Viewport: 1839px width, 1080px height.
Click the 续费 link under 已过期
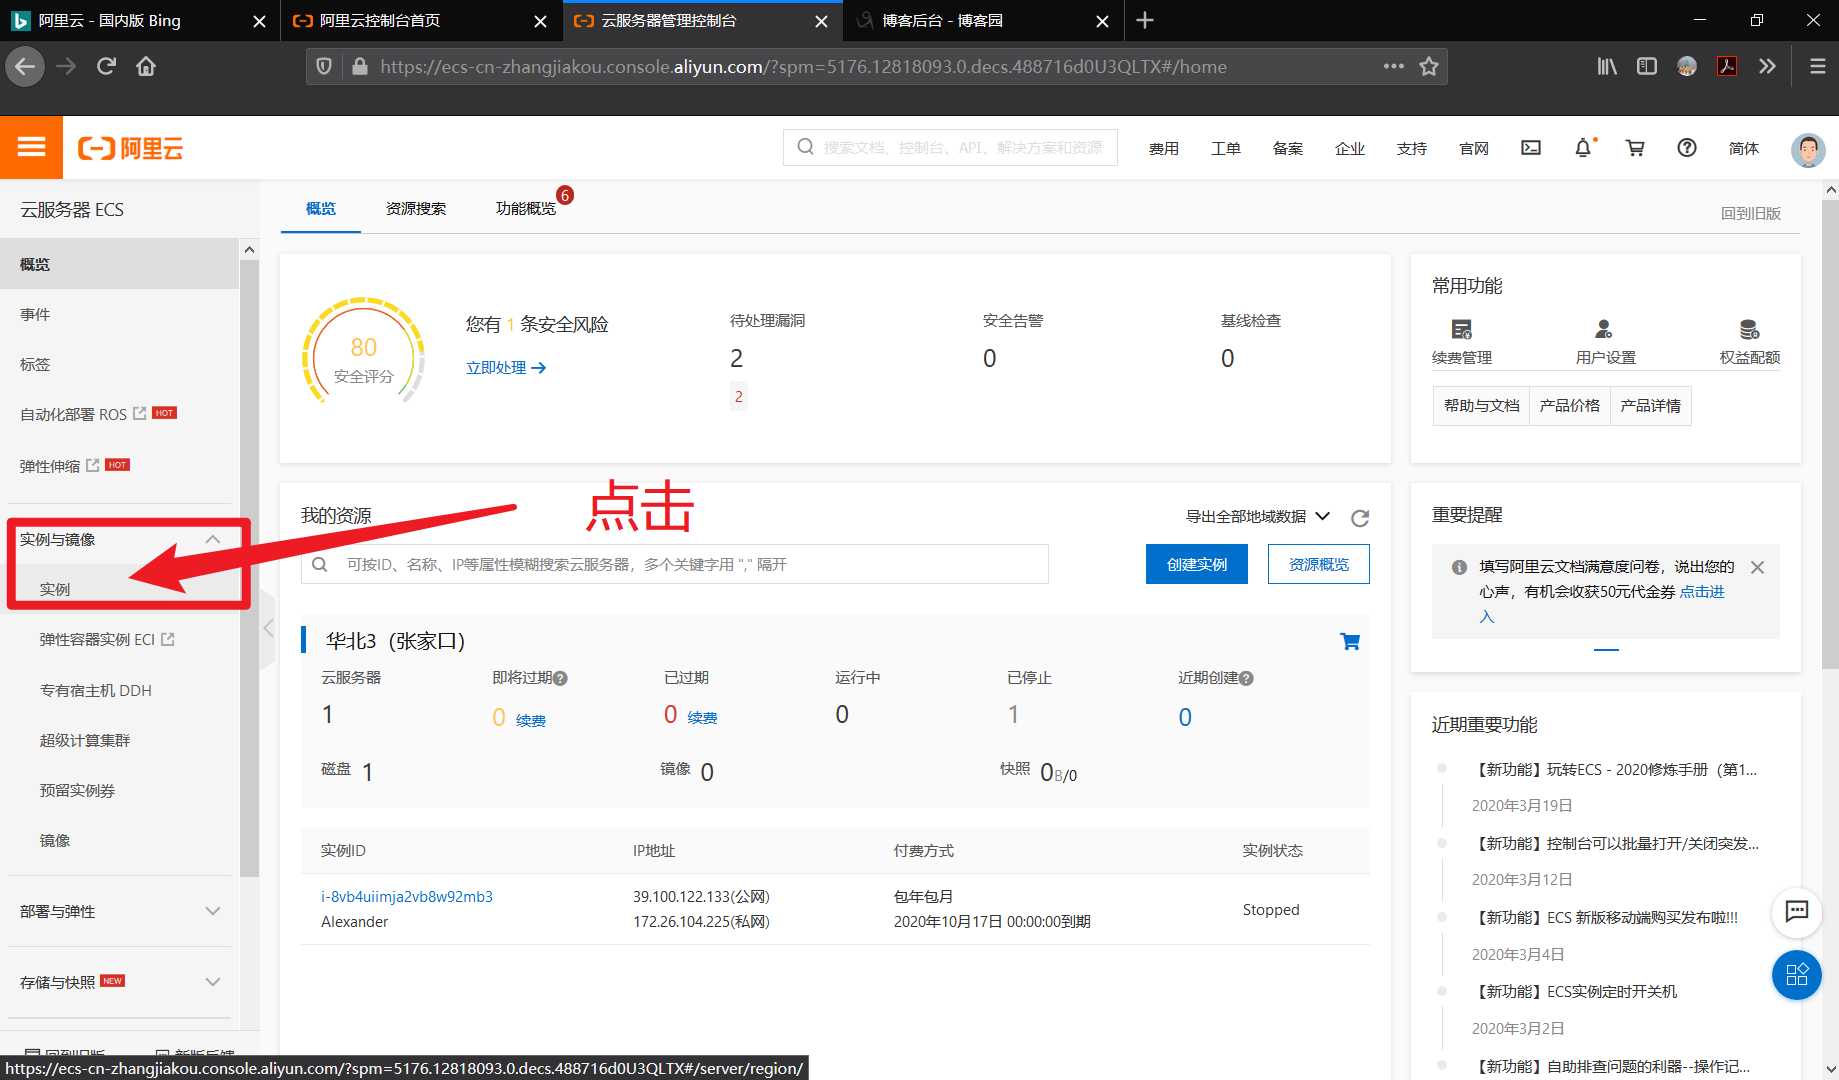(x=702, y=717)
